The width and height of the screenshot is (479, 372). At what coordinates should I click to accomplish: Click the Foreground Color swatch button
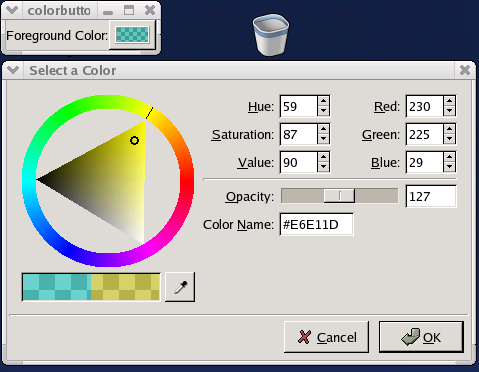(132, 35)
